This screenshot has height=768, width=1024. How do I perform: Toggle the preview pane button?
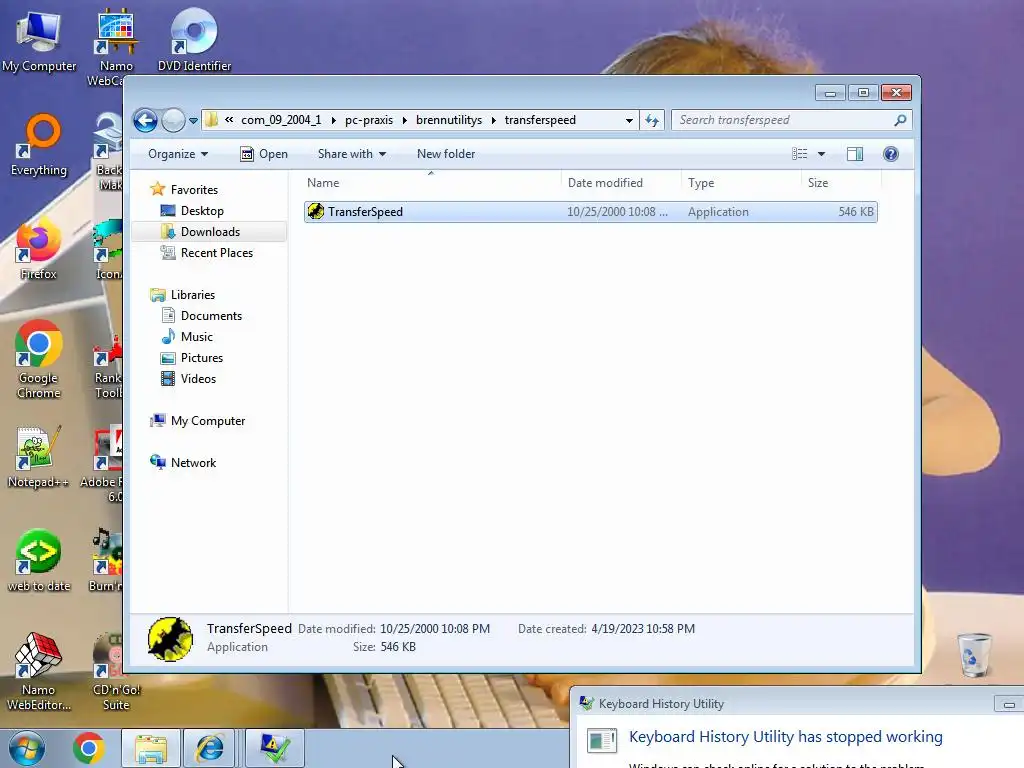855,154
